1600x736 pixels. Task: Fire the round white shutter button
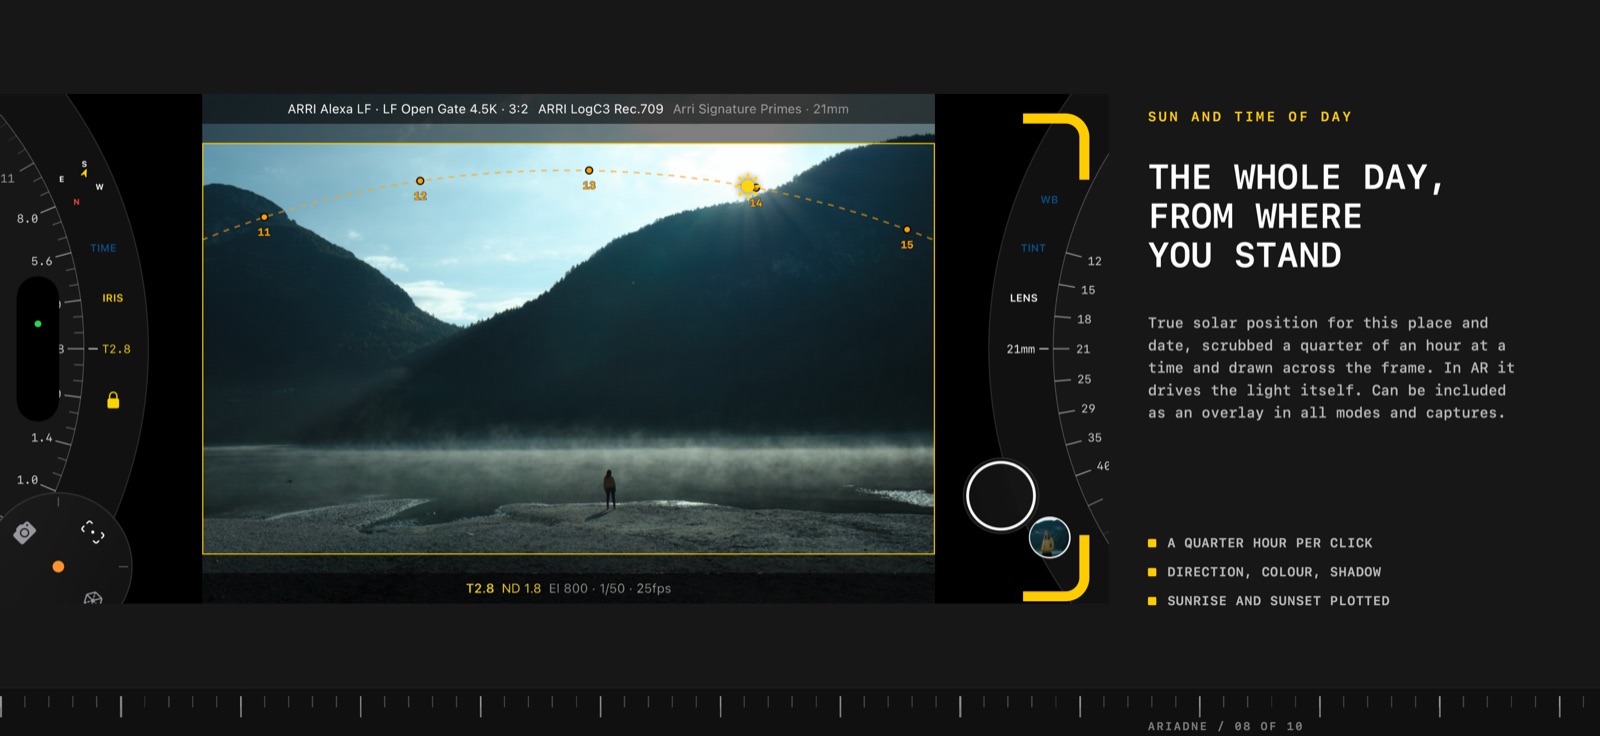point(1000,496)
